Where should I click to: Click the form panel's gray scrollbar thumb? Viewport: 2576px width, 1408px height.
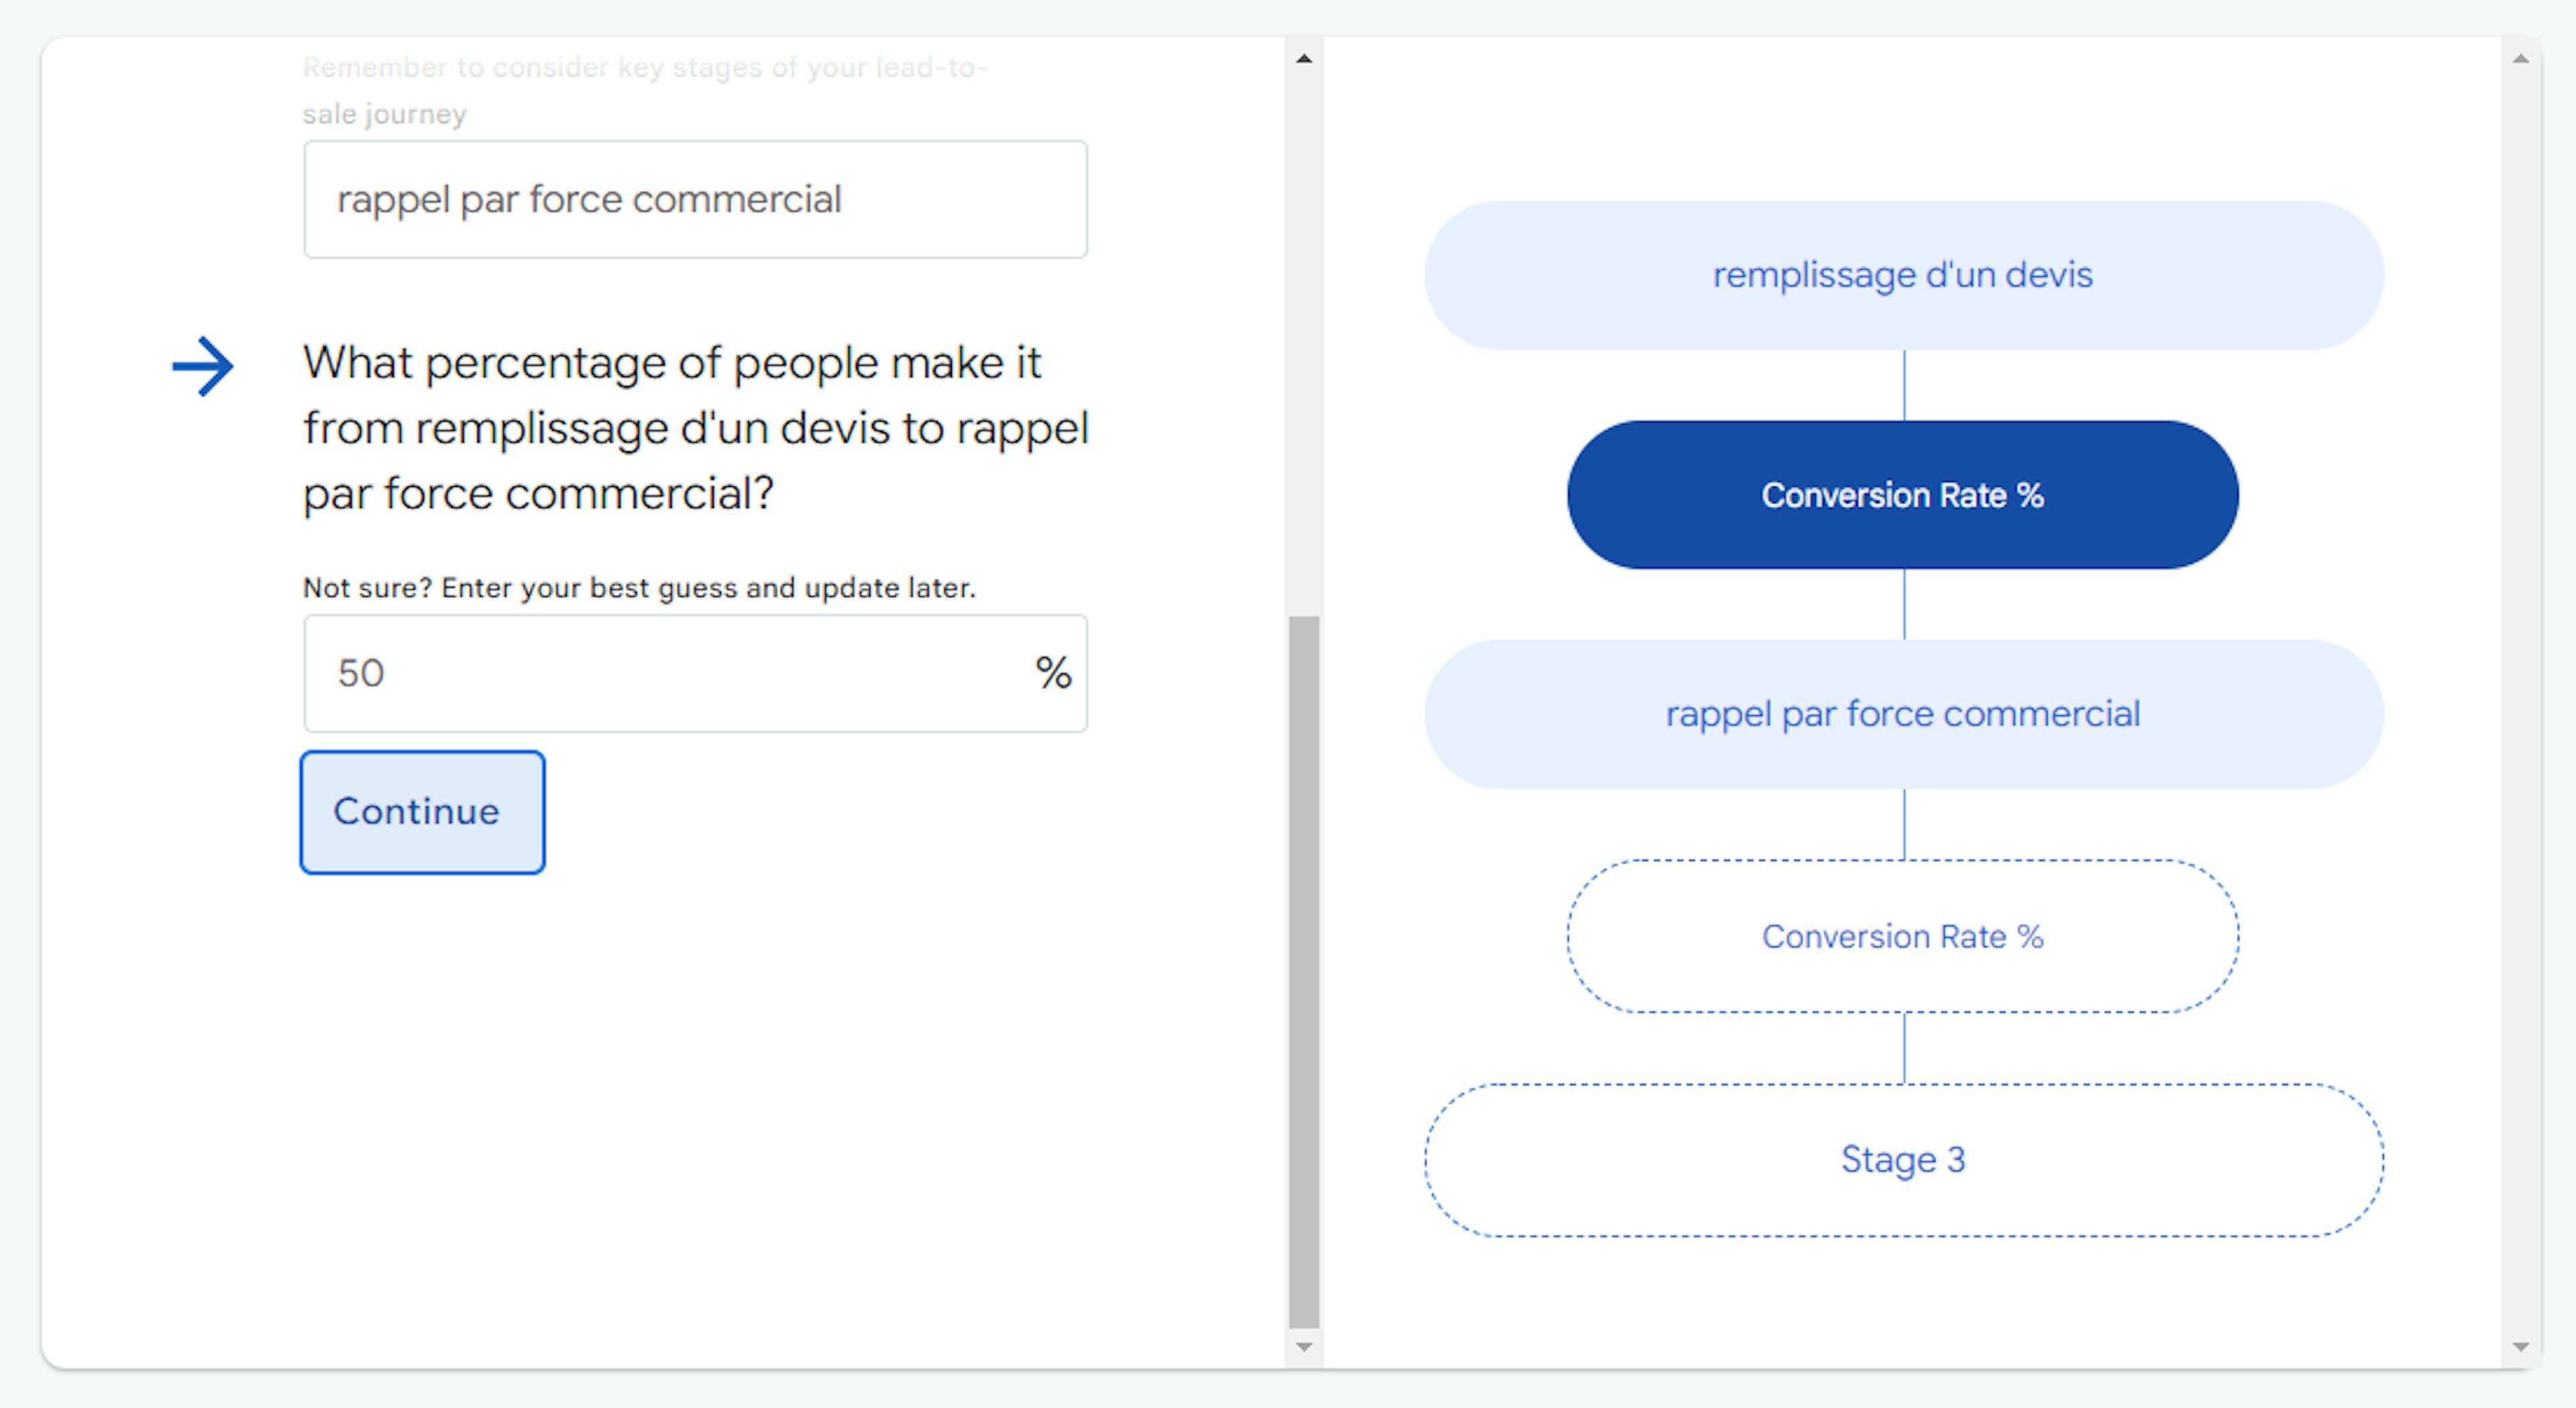pyautogui.click(x=1304, y=970)
